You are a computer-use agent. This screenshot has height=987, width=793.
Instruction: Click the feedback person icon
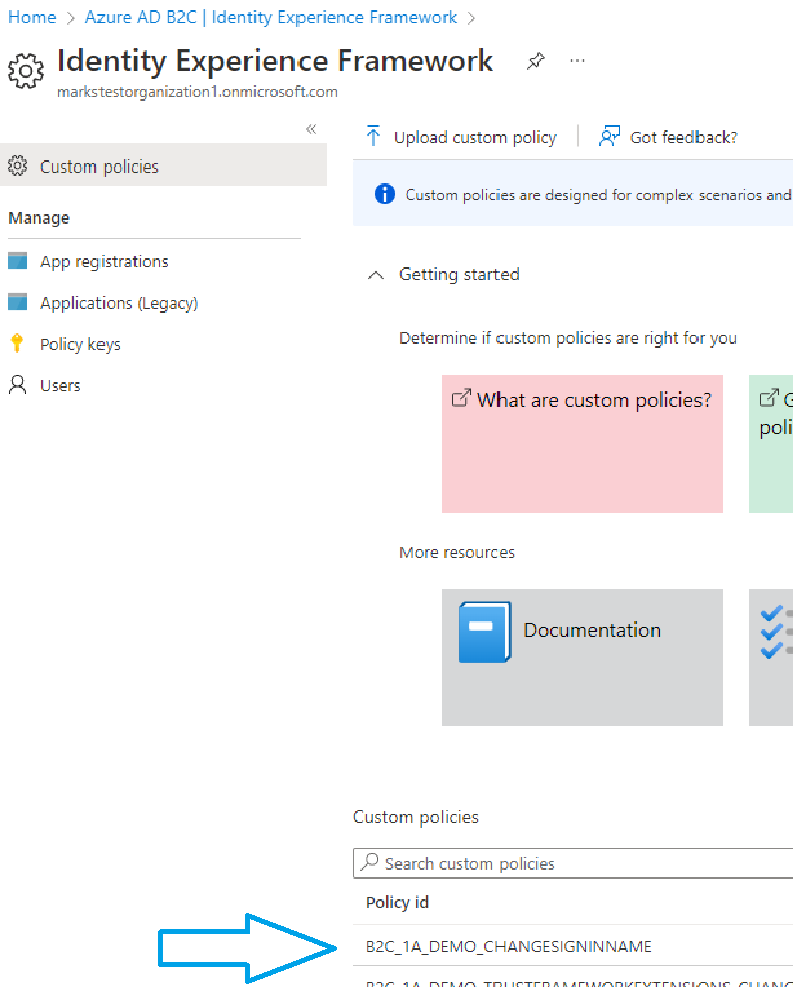point(609,136)
